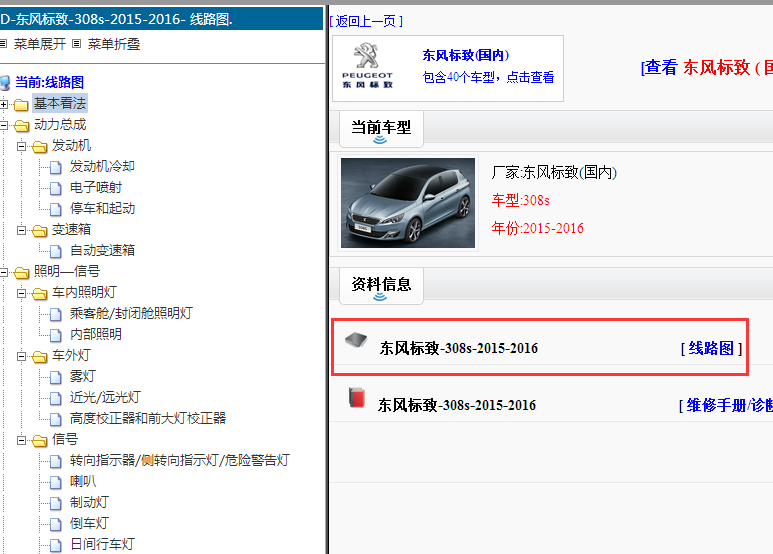Click the page icon of 自动变速箱
This screenshot has height=554, width=773.
tap(56, 251)
